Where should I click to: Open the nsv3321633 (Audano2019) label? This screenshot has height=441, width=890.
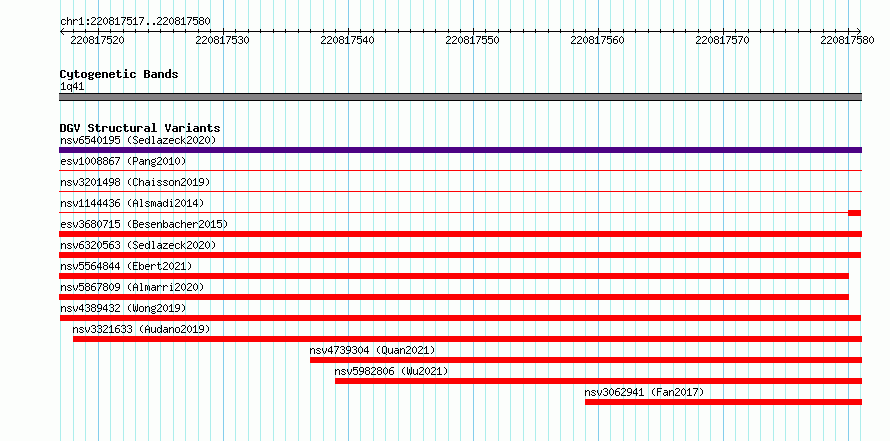[141, 329]
